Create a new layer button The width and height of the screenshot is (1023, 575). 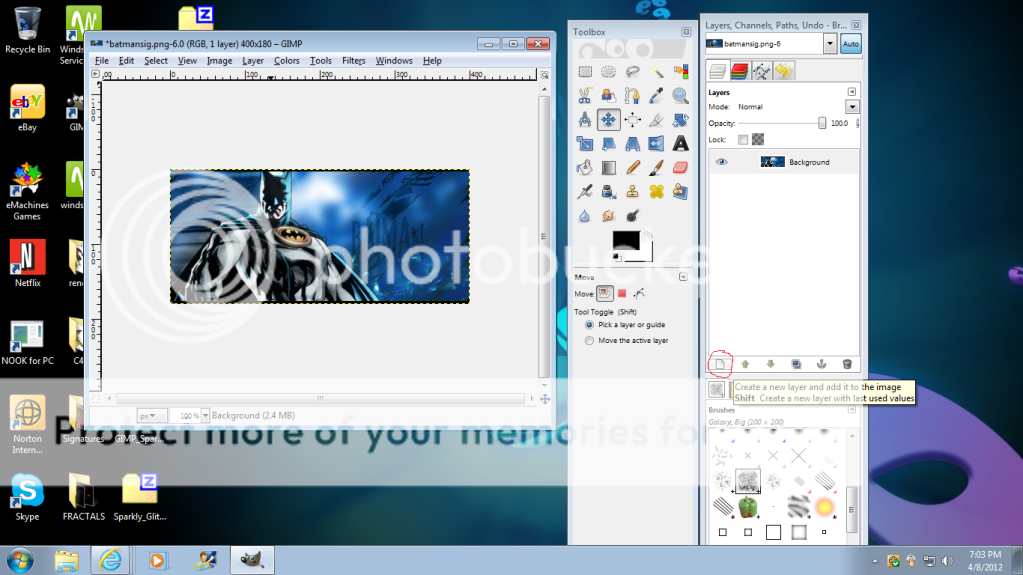coord(720,364)
